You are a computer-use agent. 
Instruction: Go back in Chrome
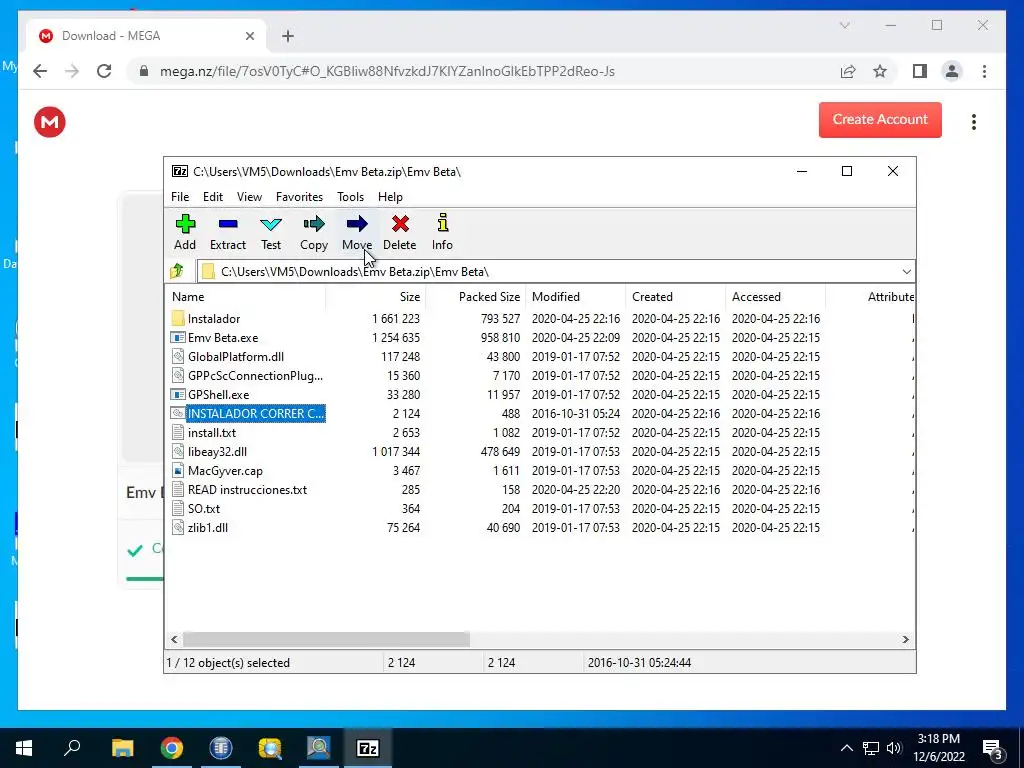click(40, 71)
